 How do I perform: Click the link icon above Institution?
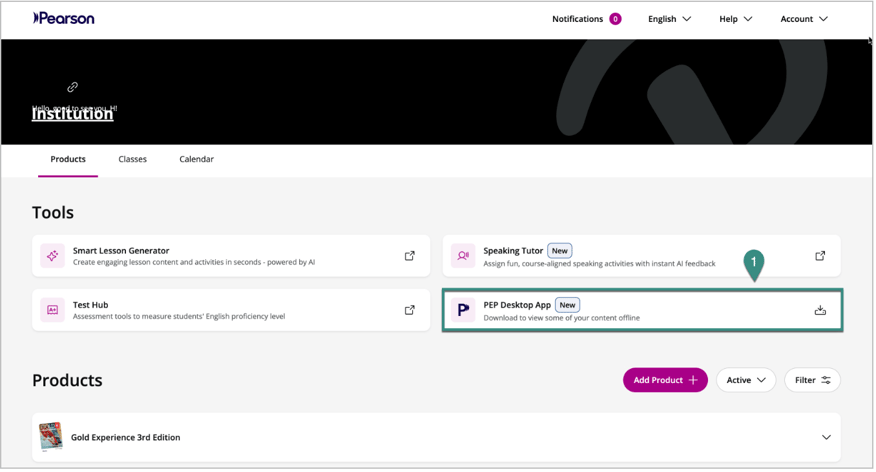(73, 87)
